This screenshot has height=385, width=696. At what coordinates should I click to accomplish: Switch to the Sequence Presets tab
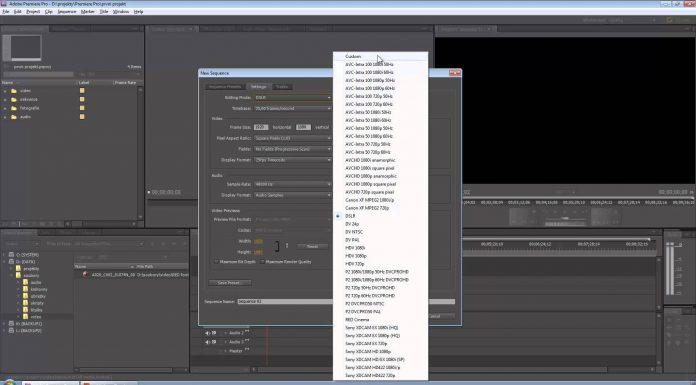coord(225,87)
